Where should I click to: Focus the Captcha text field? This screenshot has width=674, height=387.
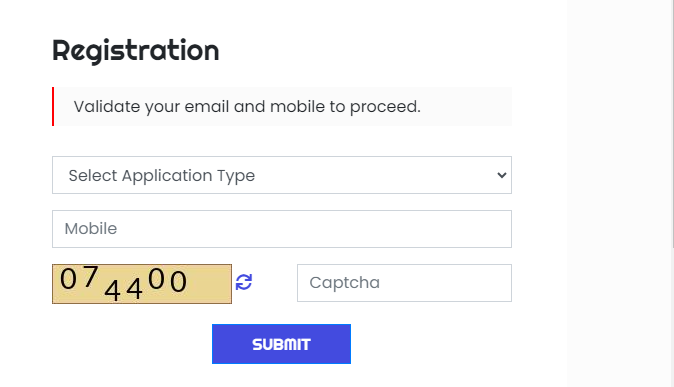pyautogui.click(x=404, y=283)
